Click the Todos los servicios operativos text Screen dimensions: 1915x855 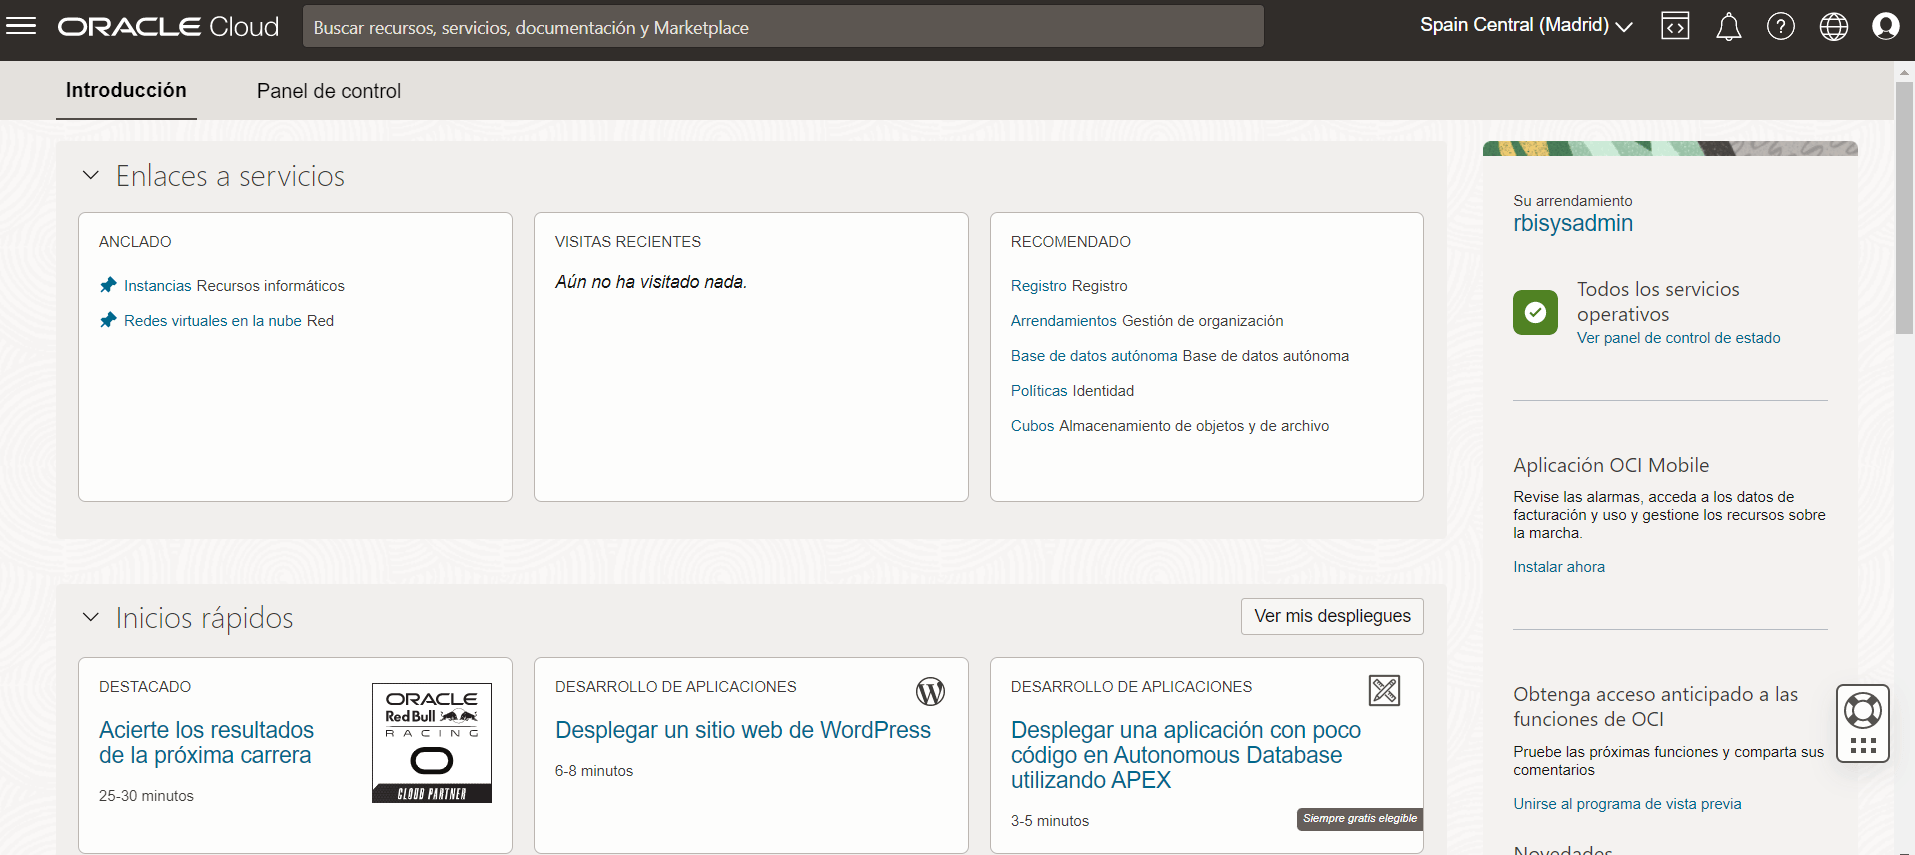pyautogui.click(x=1658, y=301)
